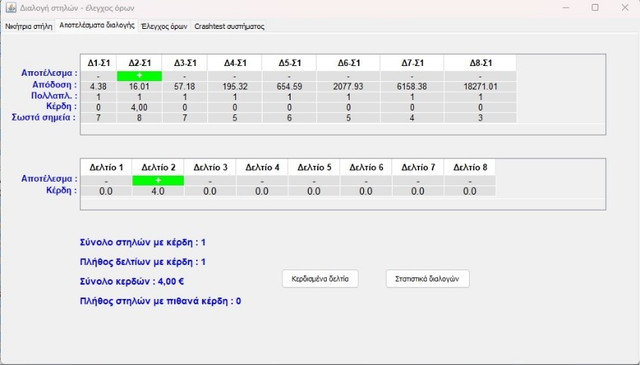This screenshot has width=640, height=365.
Task: Click the Σωστά σημεία row label
Action: coord(44,118)
